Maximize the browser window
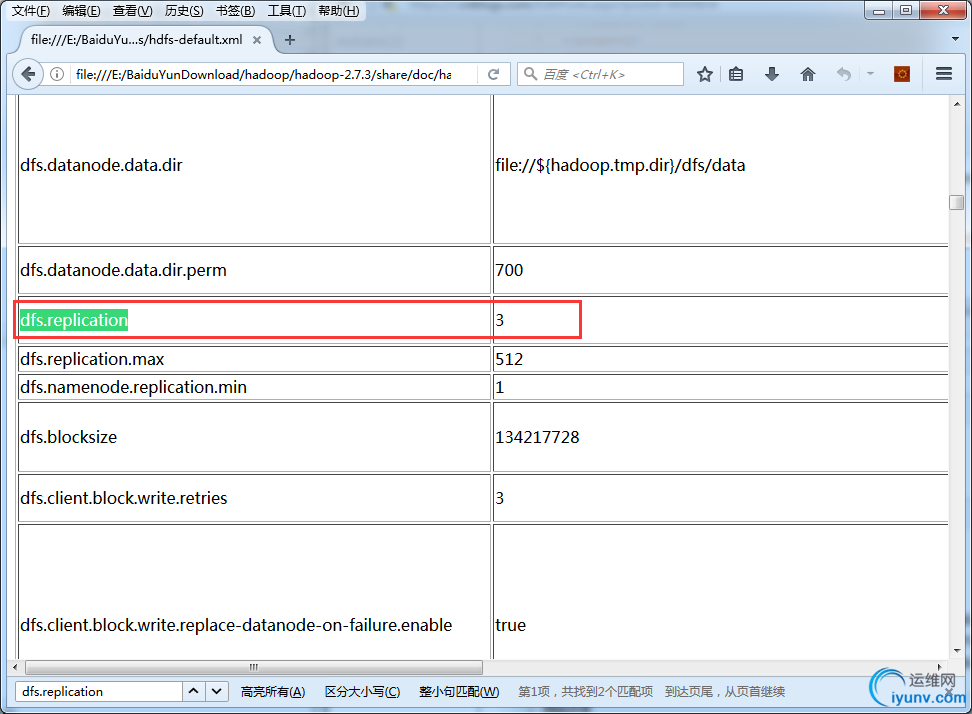The image size is (972, 714). point(906,11)
